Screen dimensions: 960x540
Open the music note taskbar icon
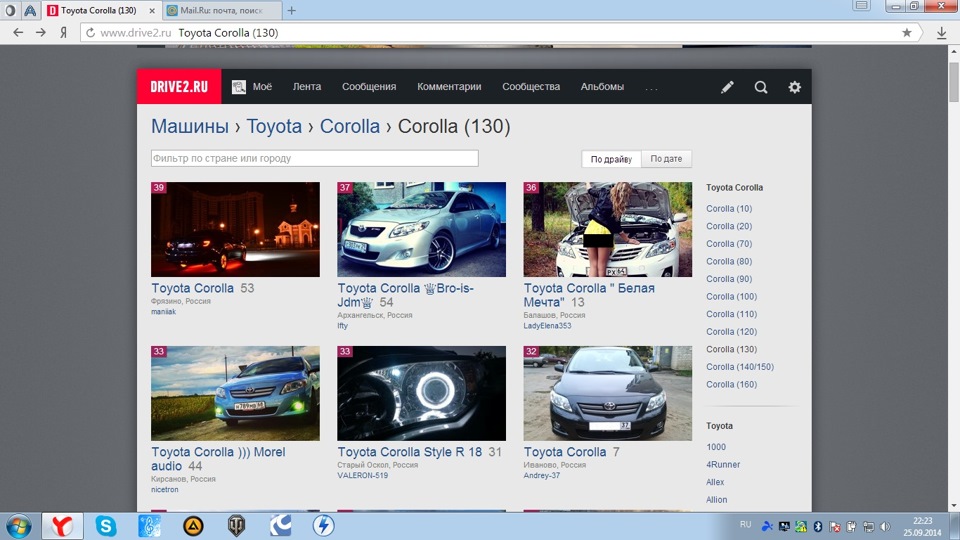tap(149, 526)
